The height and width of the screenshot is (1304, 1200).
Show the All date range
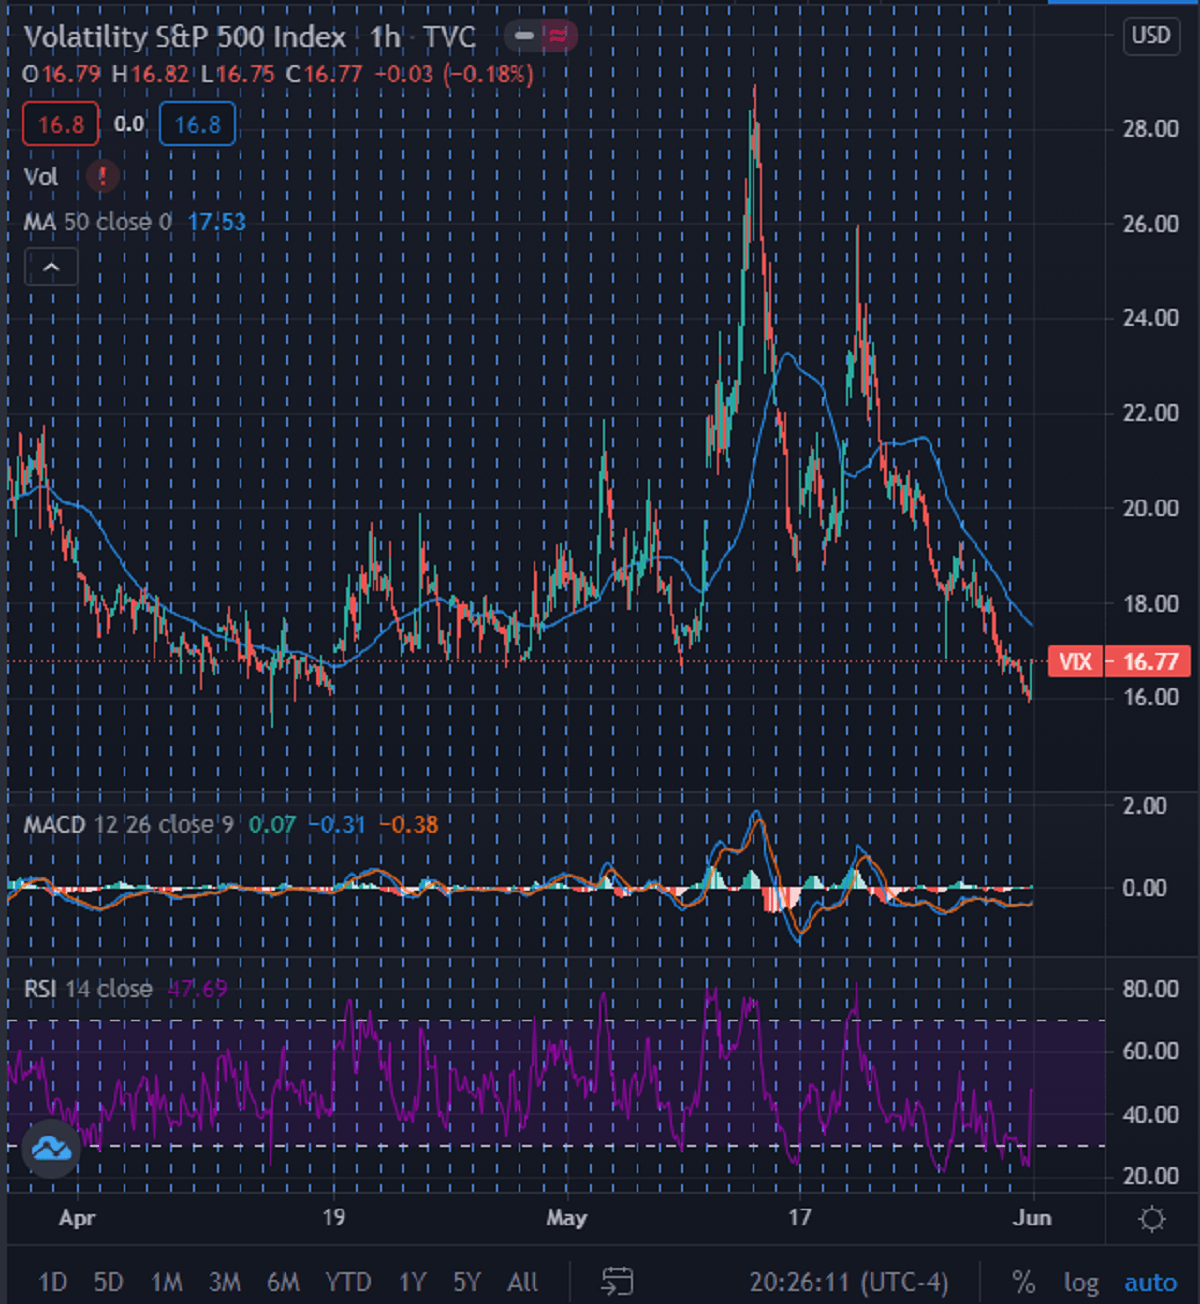pos(522,1281)
